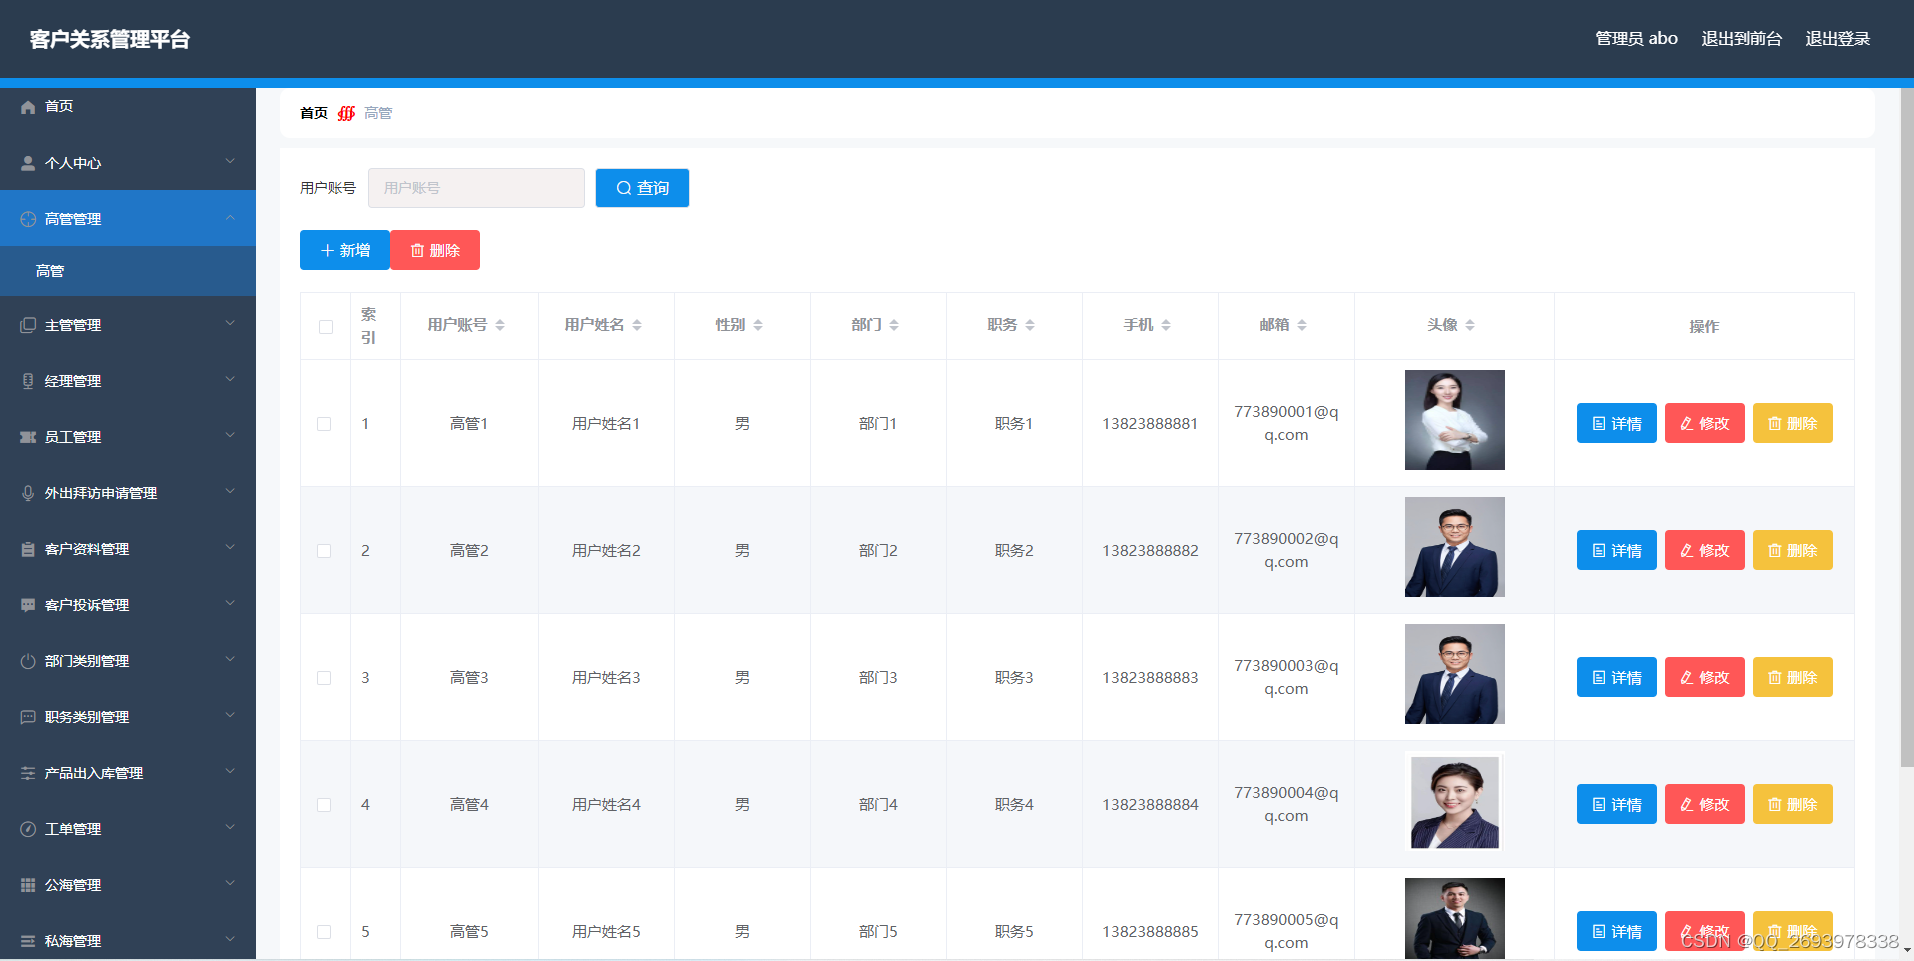
Task: Check the row checkbox for 高管1
Action: tap(324, 424)
